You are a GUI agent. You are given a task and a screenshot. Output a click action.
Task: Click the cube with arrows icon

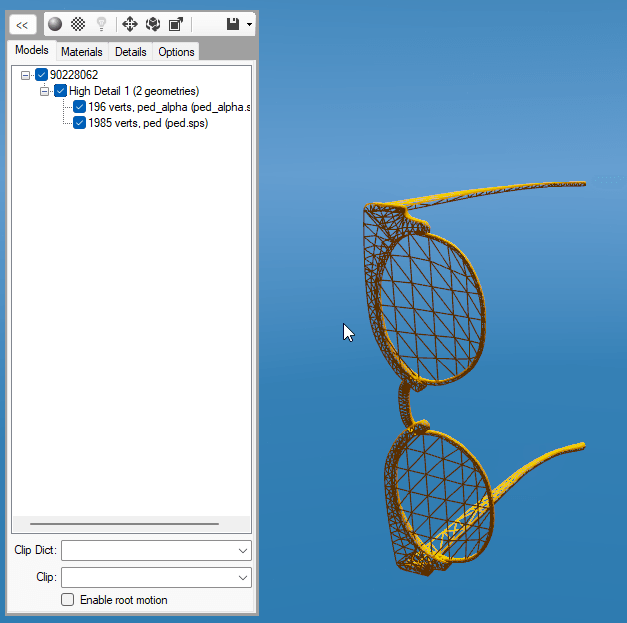tap(153, 24)
